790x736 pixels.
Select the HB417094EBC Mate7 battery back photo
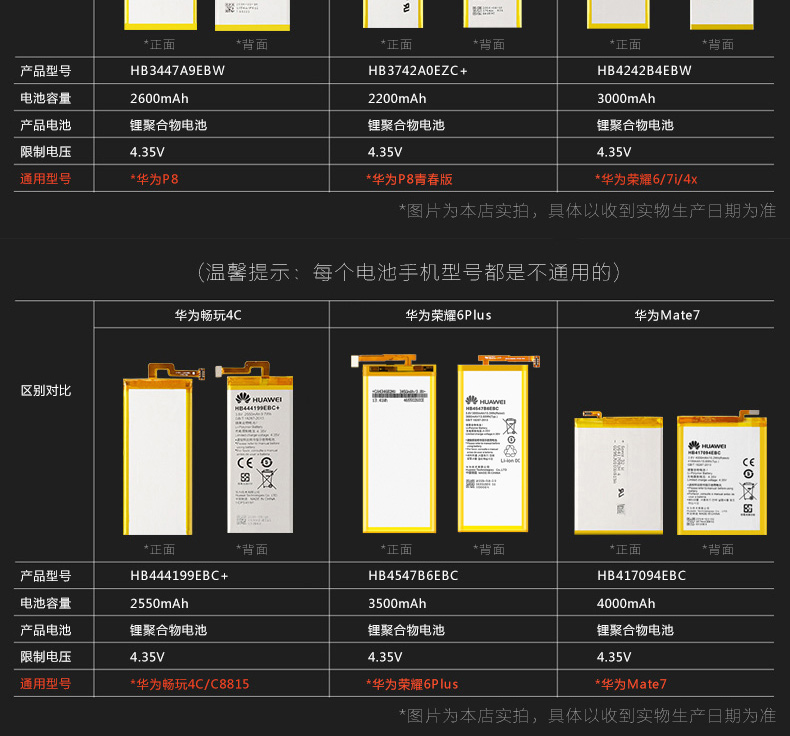(x=722, y=472)
